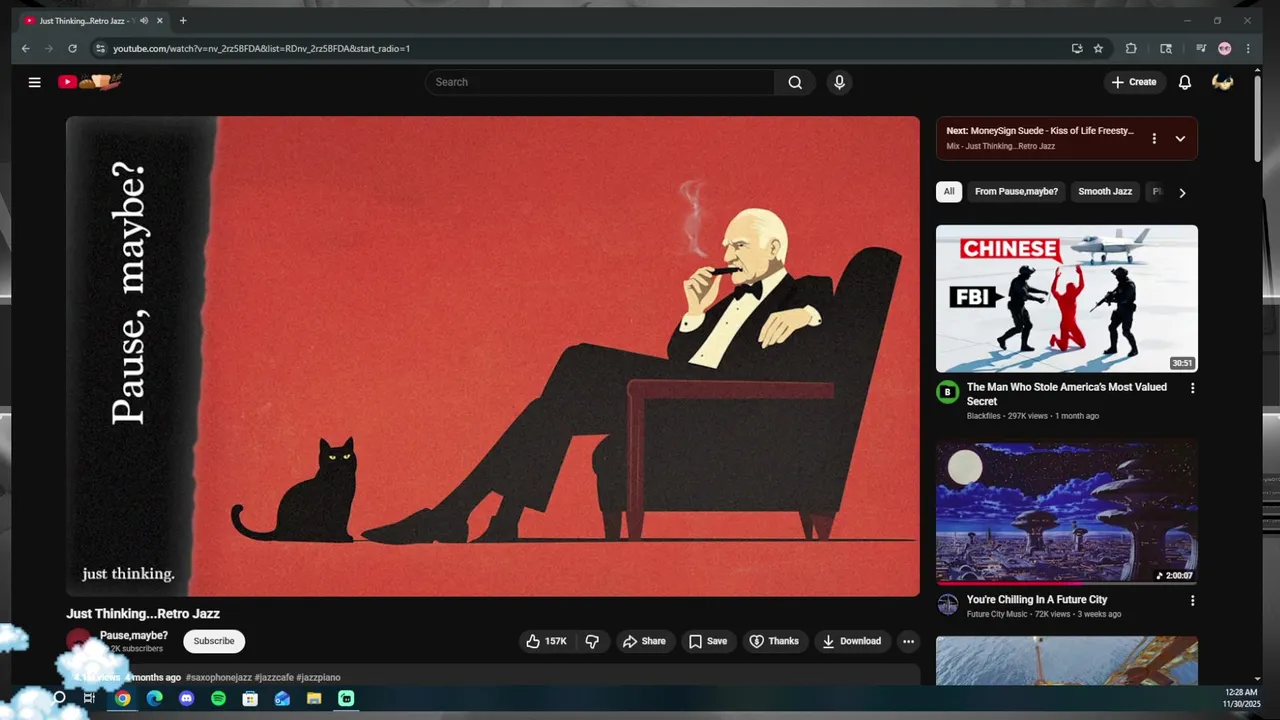Viewport: 1280px width, 720px height.
Task: Open Chrome three-dot menu
Action: [x=1248, y=48]
